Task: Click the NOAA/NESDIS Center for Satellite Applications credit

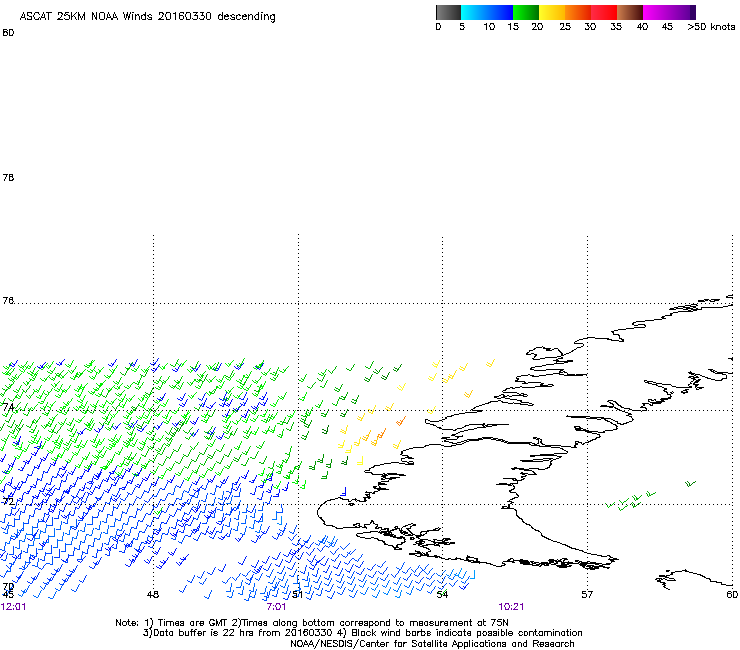Action: (x=432, y=644)
